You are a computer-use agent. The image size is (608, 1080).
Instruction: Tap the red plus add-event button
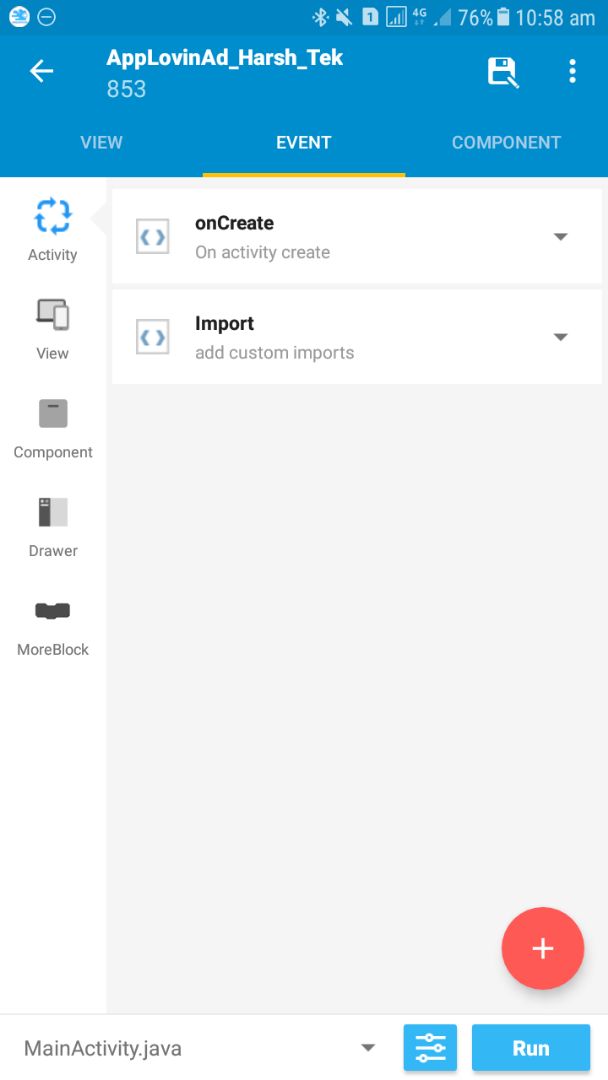point(543,948)
